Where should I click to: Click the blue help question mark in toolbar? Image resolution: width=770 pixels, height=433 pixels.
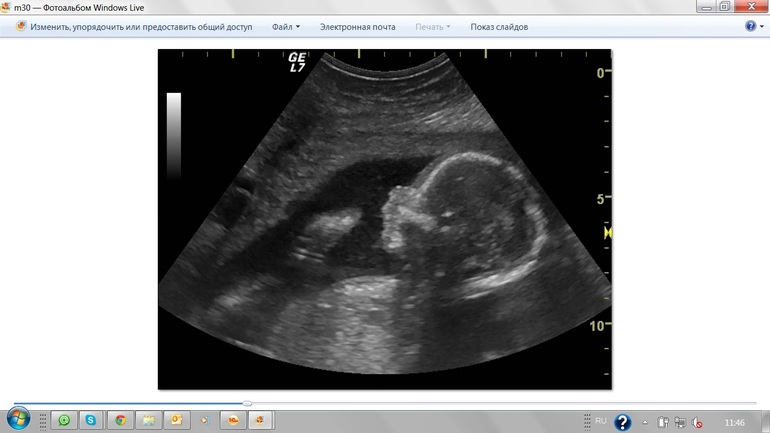coord(750,27)
